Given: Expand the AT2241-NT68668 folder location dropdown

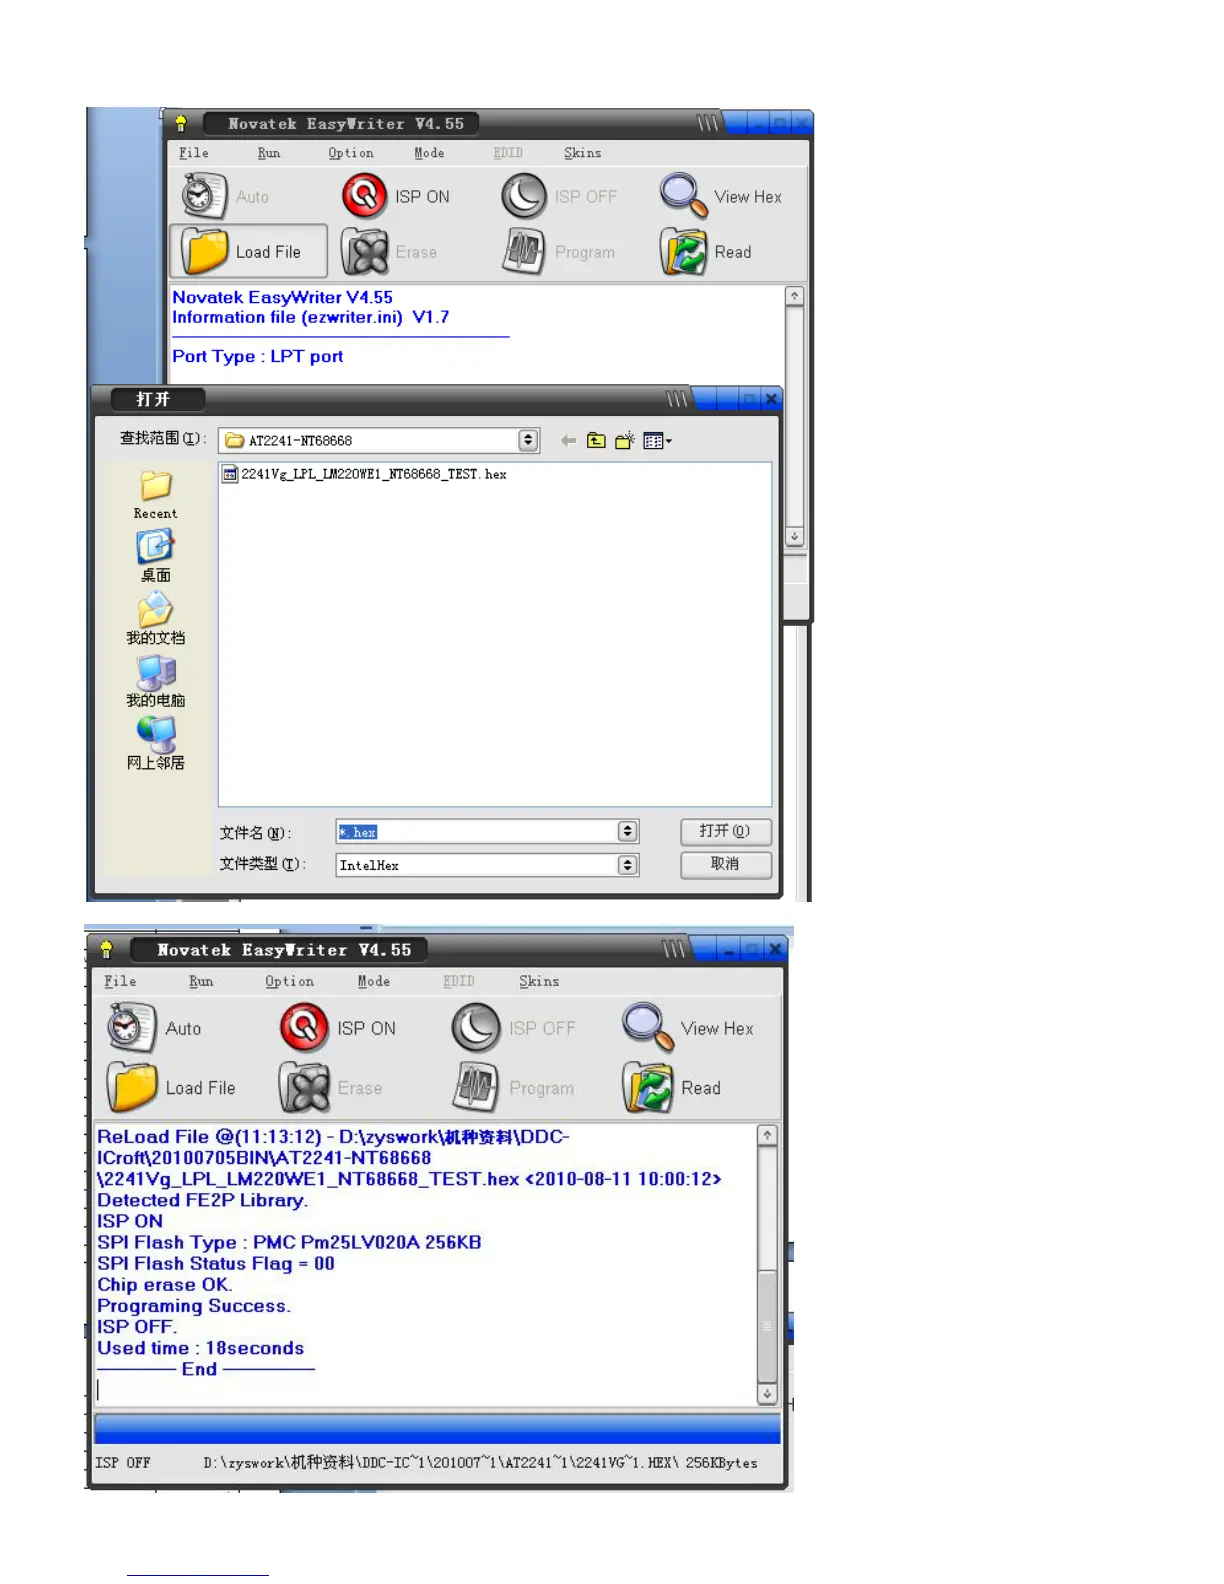Looking at the screenshot, I should pos(528,440).
